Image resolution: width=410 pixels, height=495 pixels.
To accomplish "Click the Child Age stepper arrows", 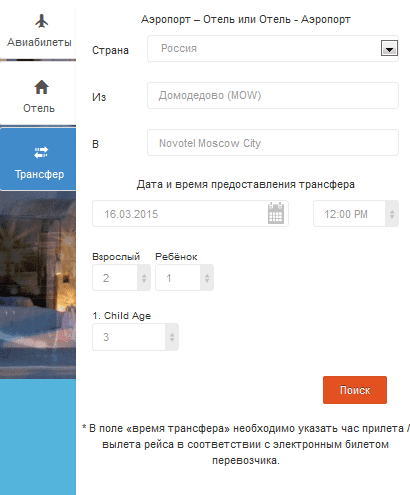I will 172,337.
